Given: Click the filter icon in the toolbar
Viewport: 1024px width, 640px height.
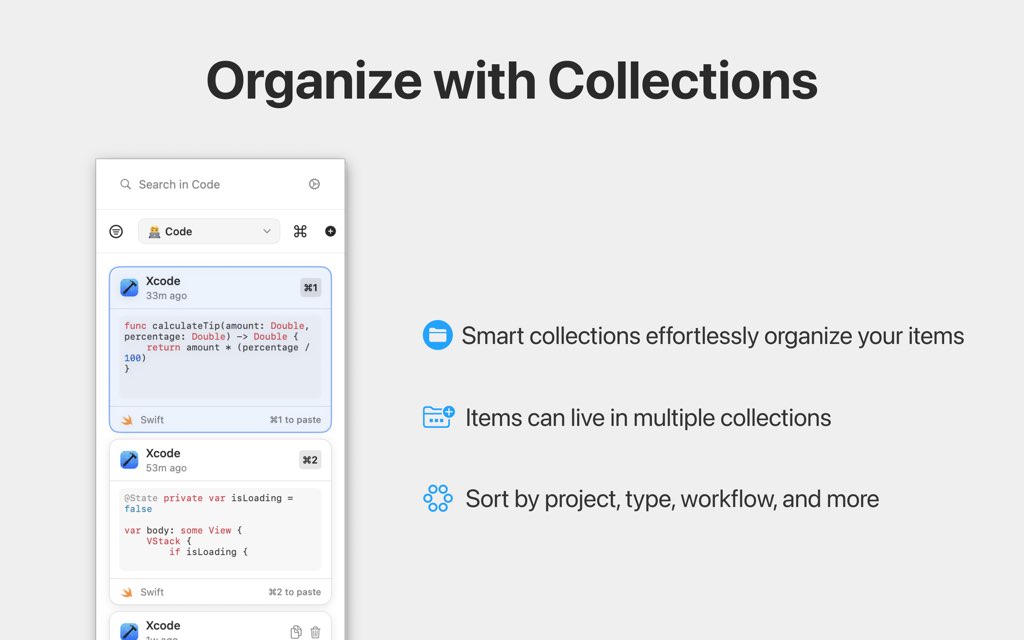Looking at the screenshot, I should click(115, 231).
